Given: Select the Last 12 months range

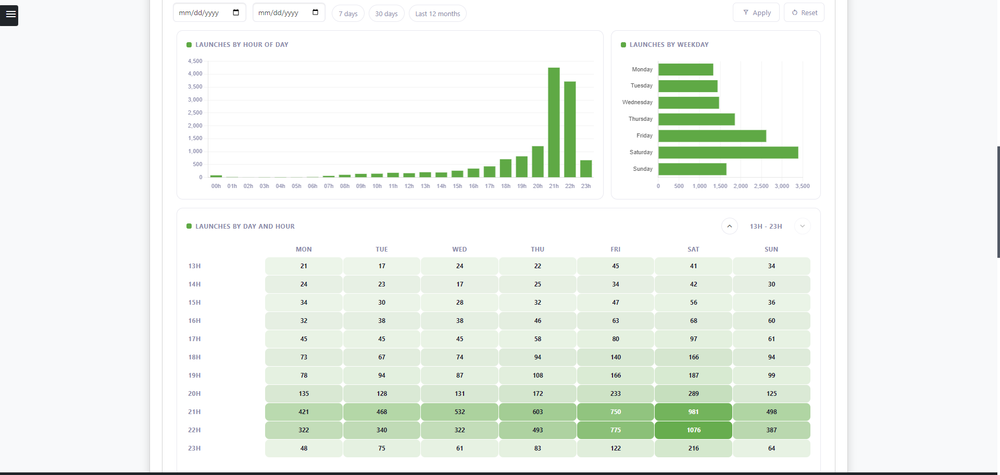Looking at the screenshot, I should [438, 13].
